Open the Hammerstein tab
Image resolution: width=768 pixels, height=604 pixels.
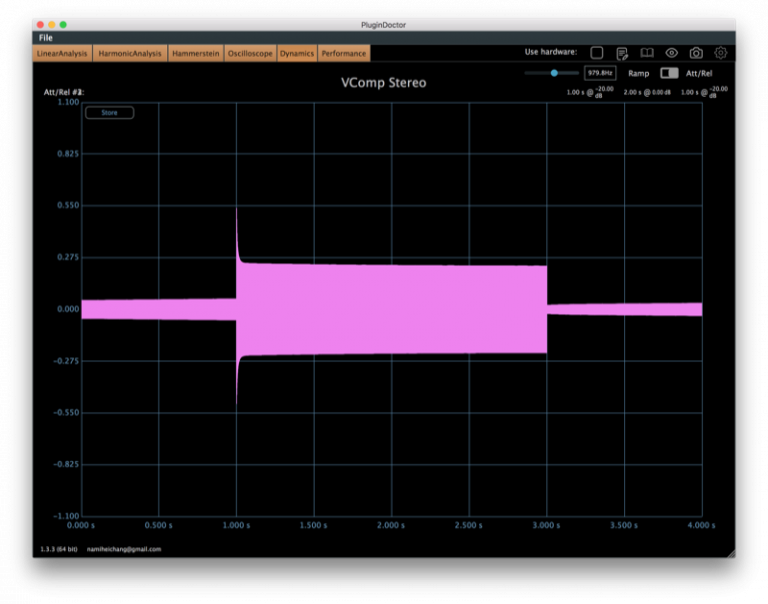tap(196, 53)
